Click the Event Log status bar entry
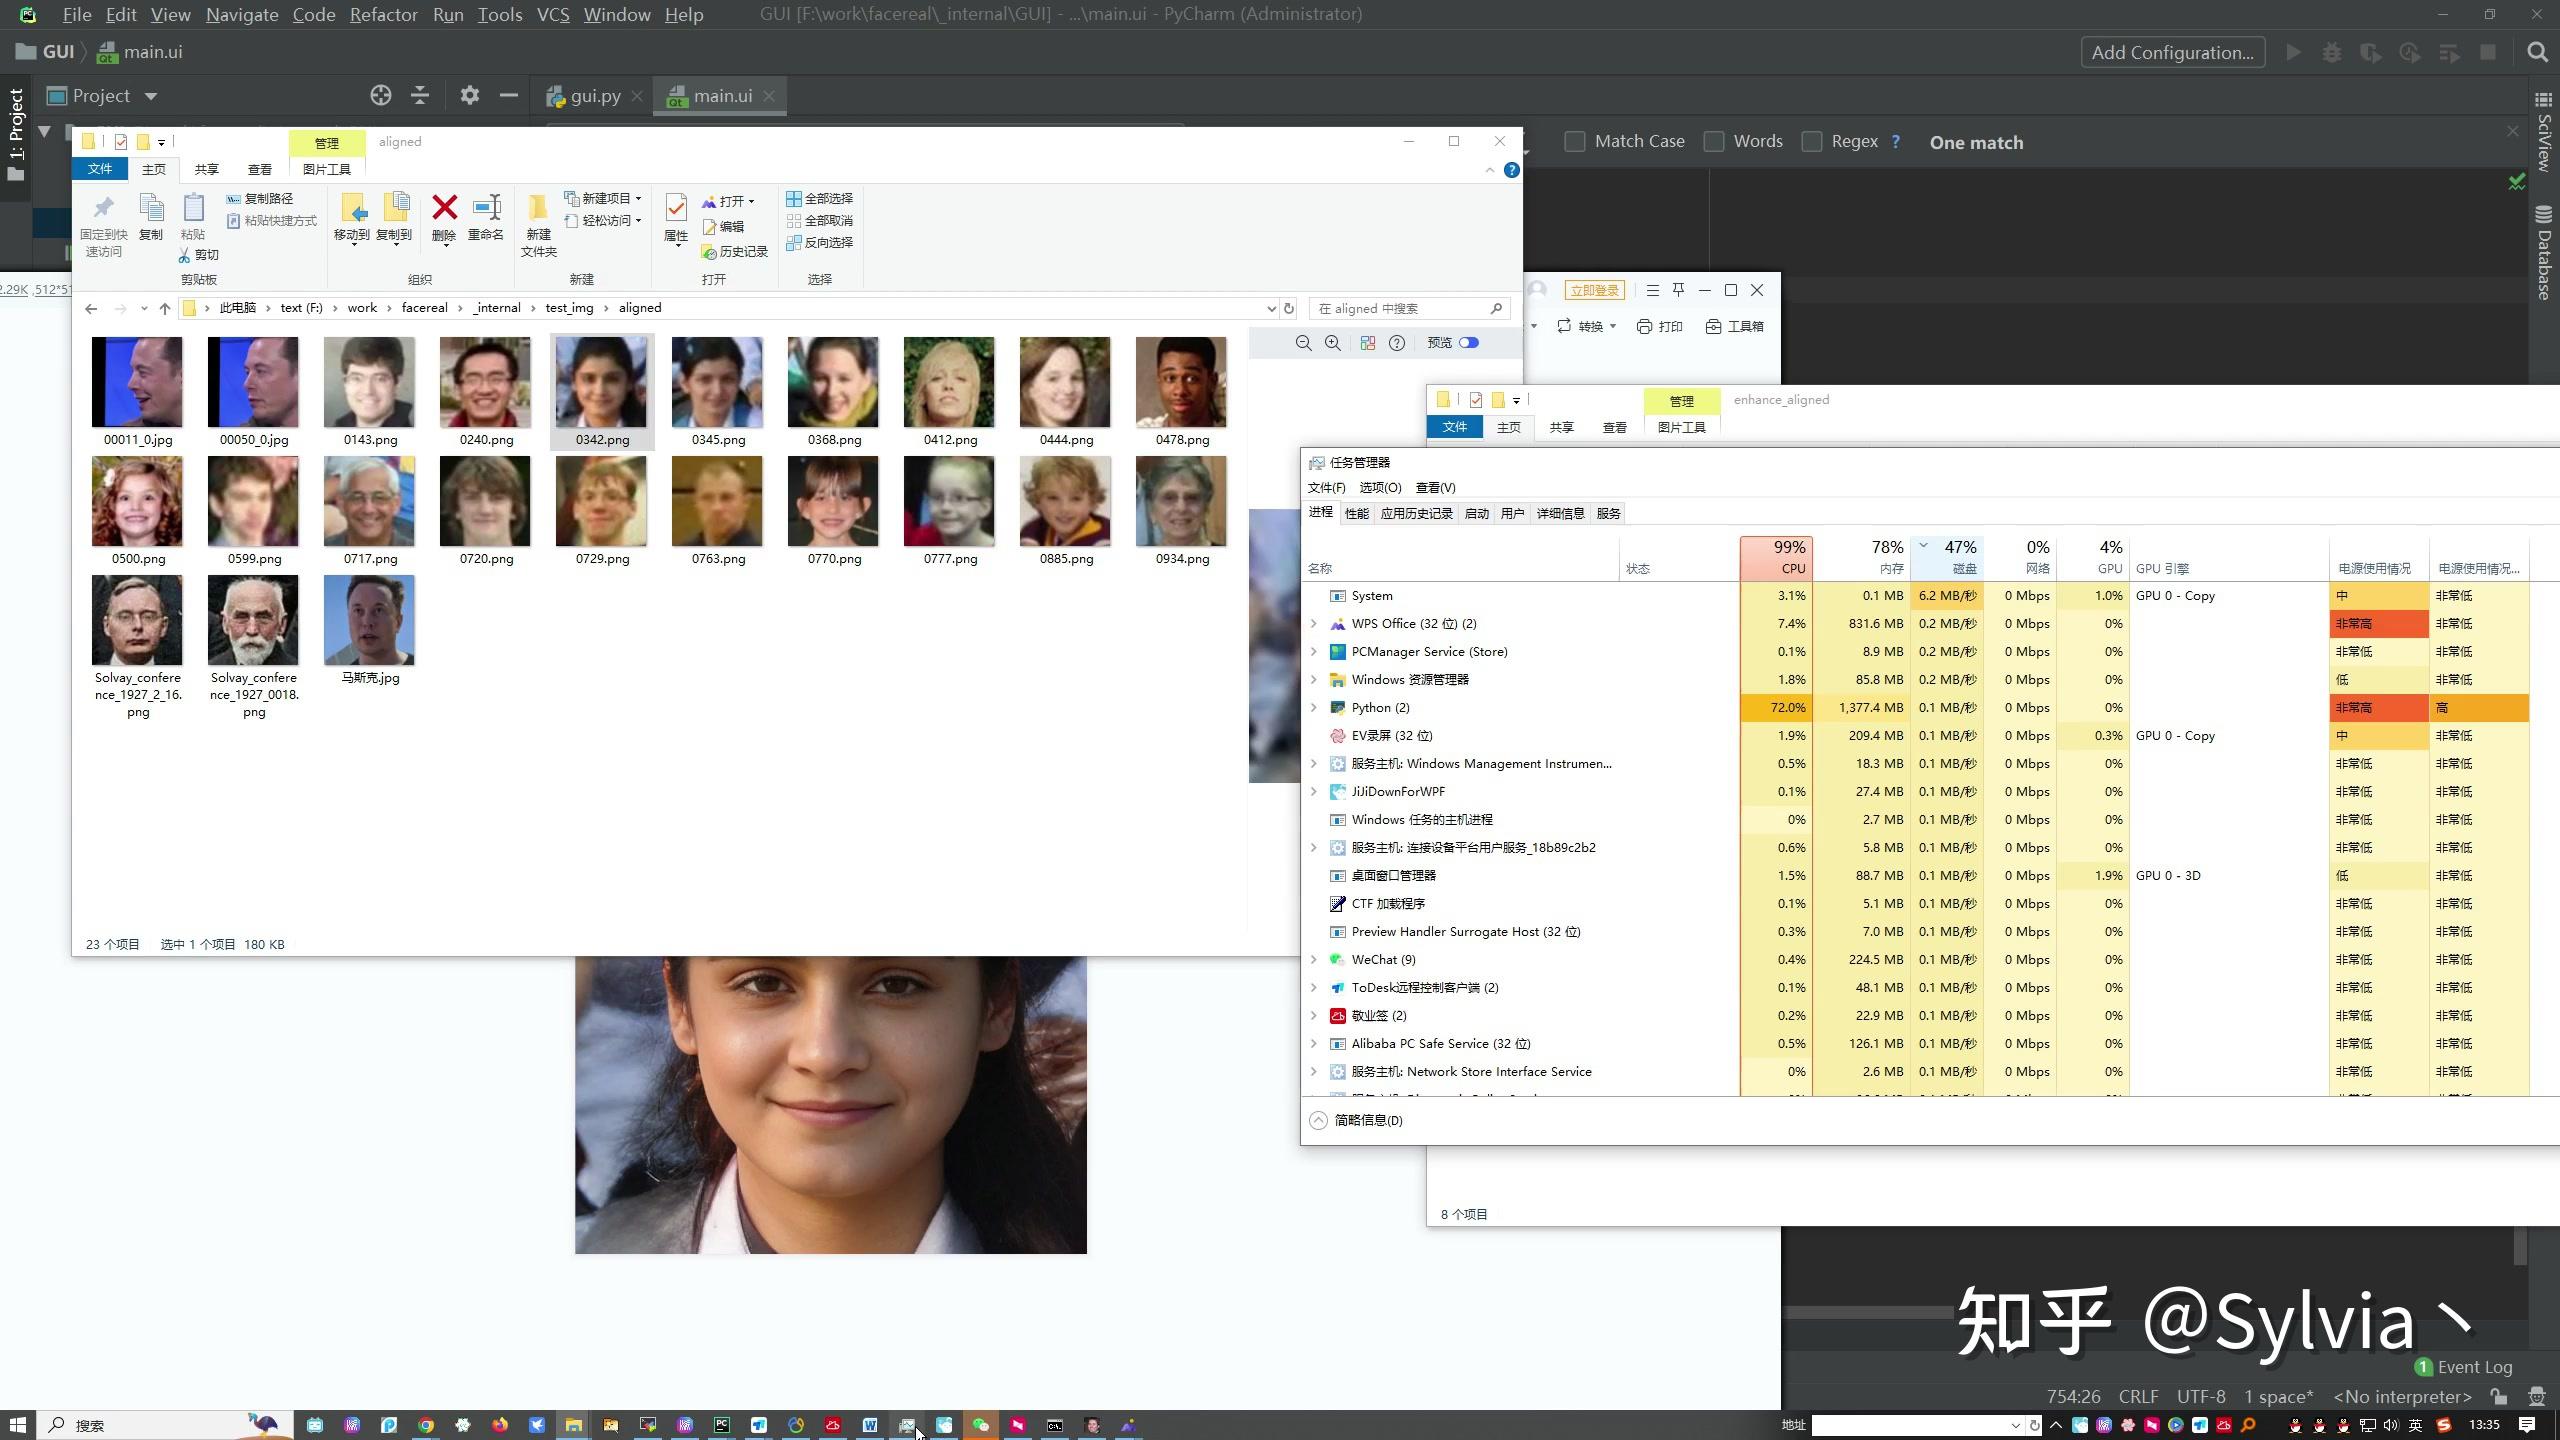The image size is (2560, 1440). 2463,1367
